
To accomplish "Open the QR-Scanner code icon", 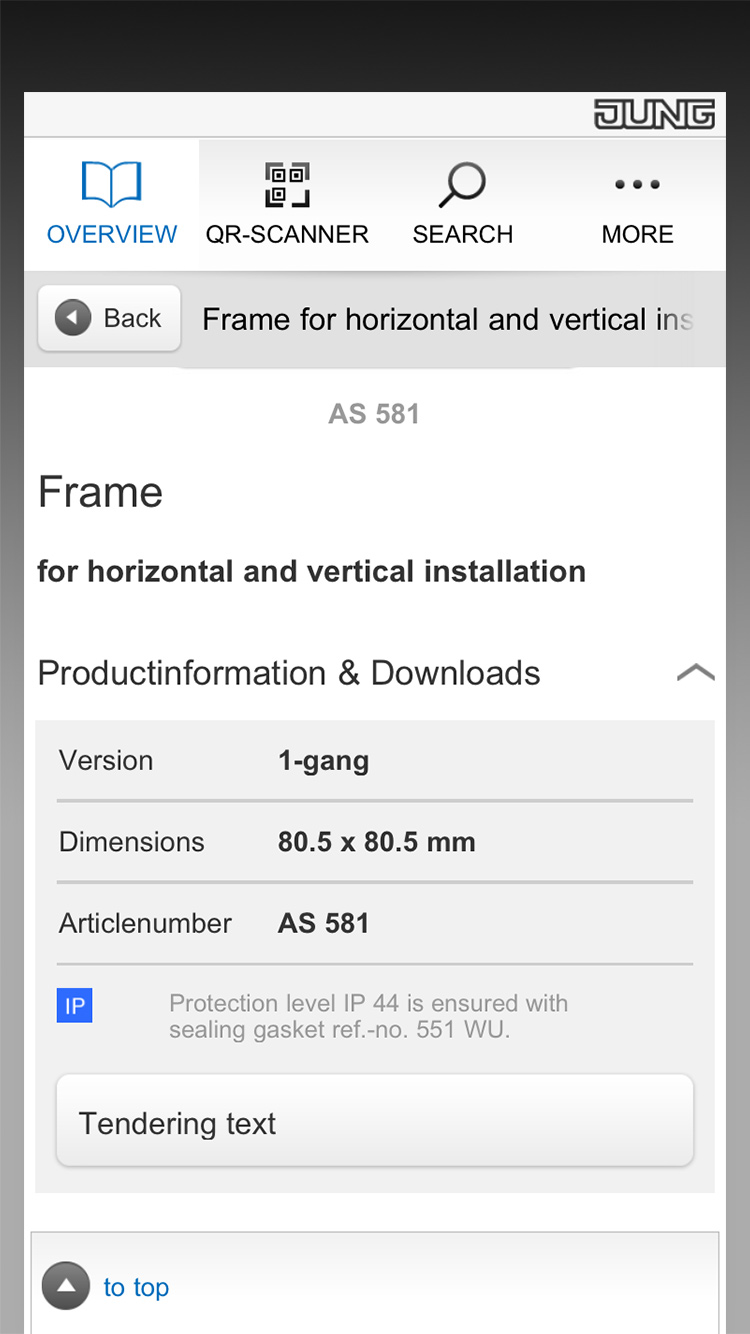I will point(287,185).
